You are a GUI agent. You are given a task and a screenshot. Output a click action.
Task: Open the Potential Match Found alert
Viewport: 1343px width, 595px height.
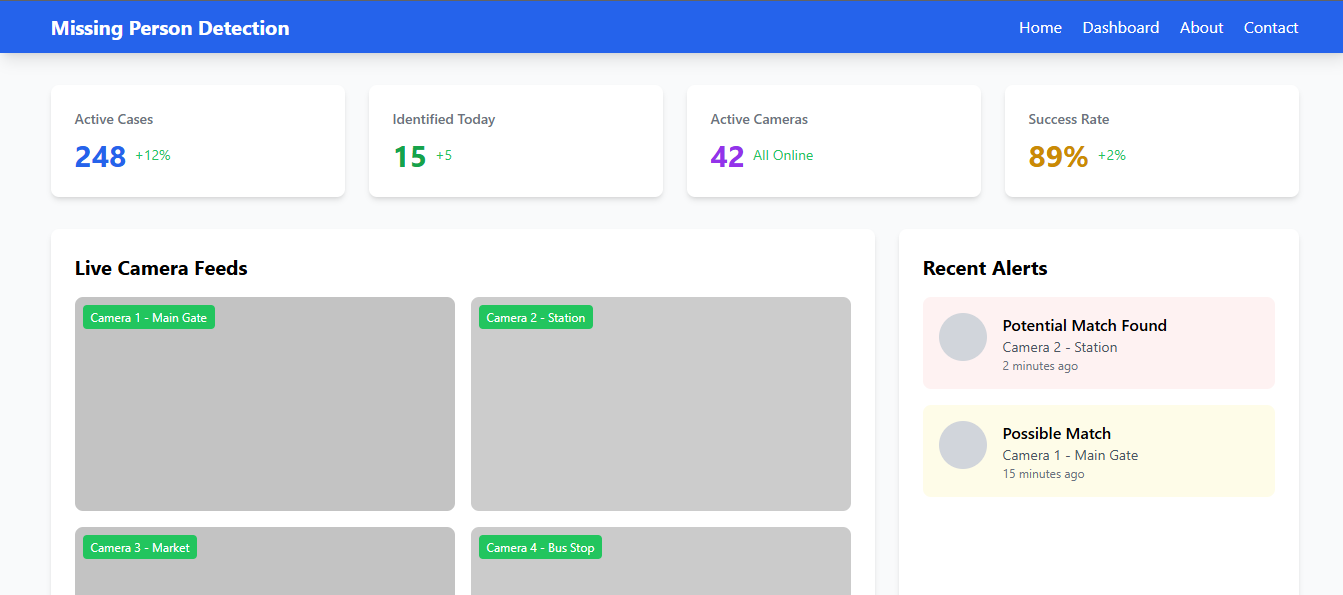click(1099, 343)
